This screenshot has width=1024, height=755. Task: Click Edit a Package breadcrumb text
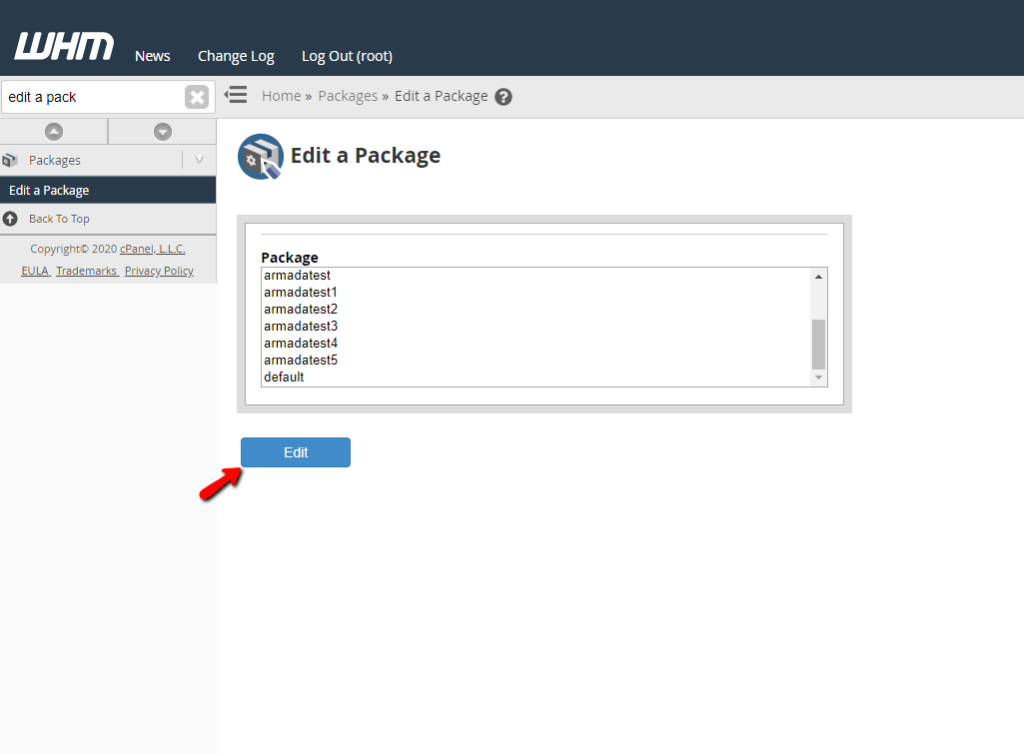(x=441, y=96)
